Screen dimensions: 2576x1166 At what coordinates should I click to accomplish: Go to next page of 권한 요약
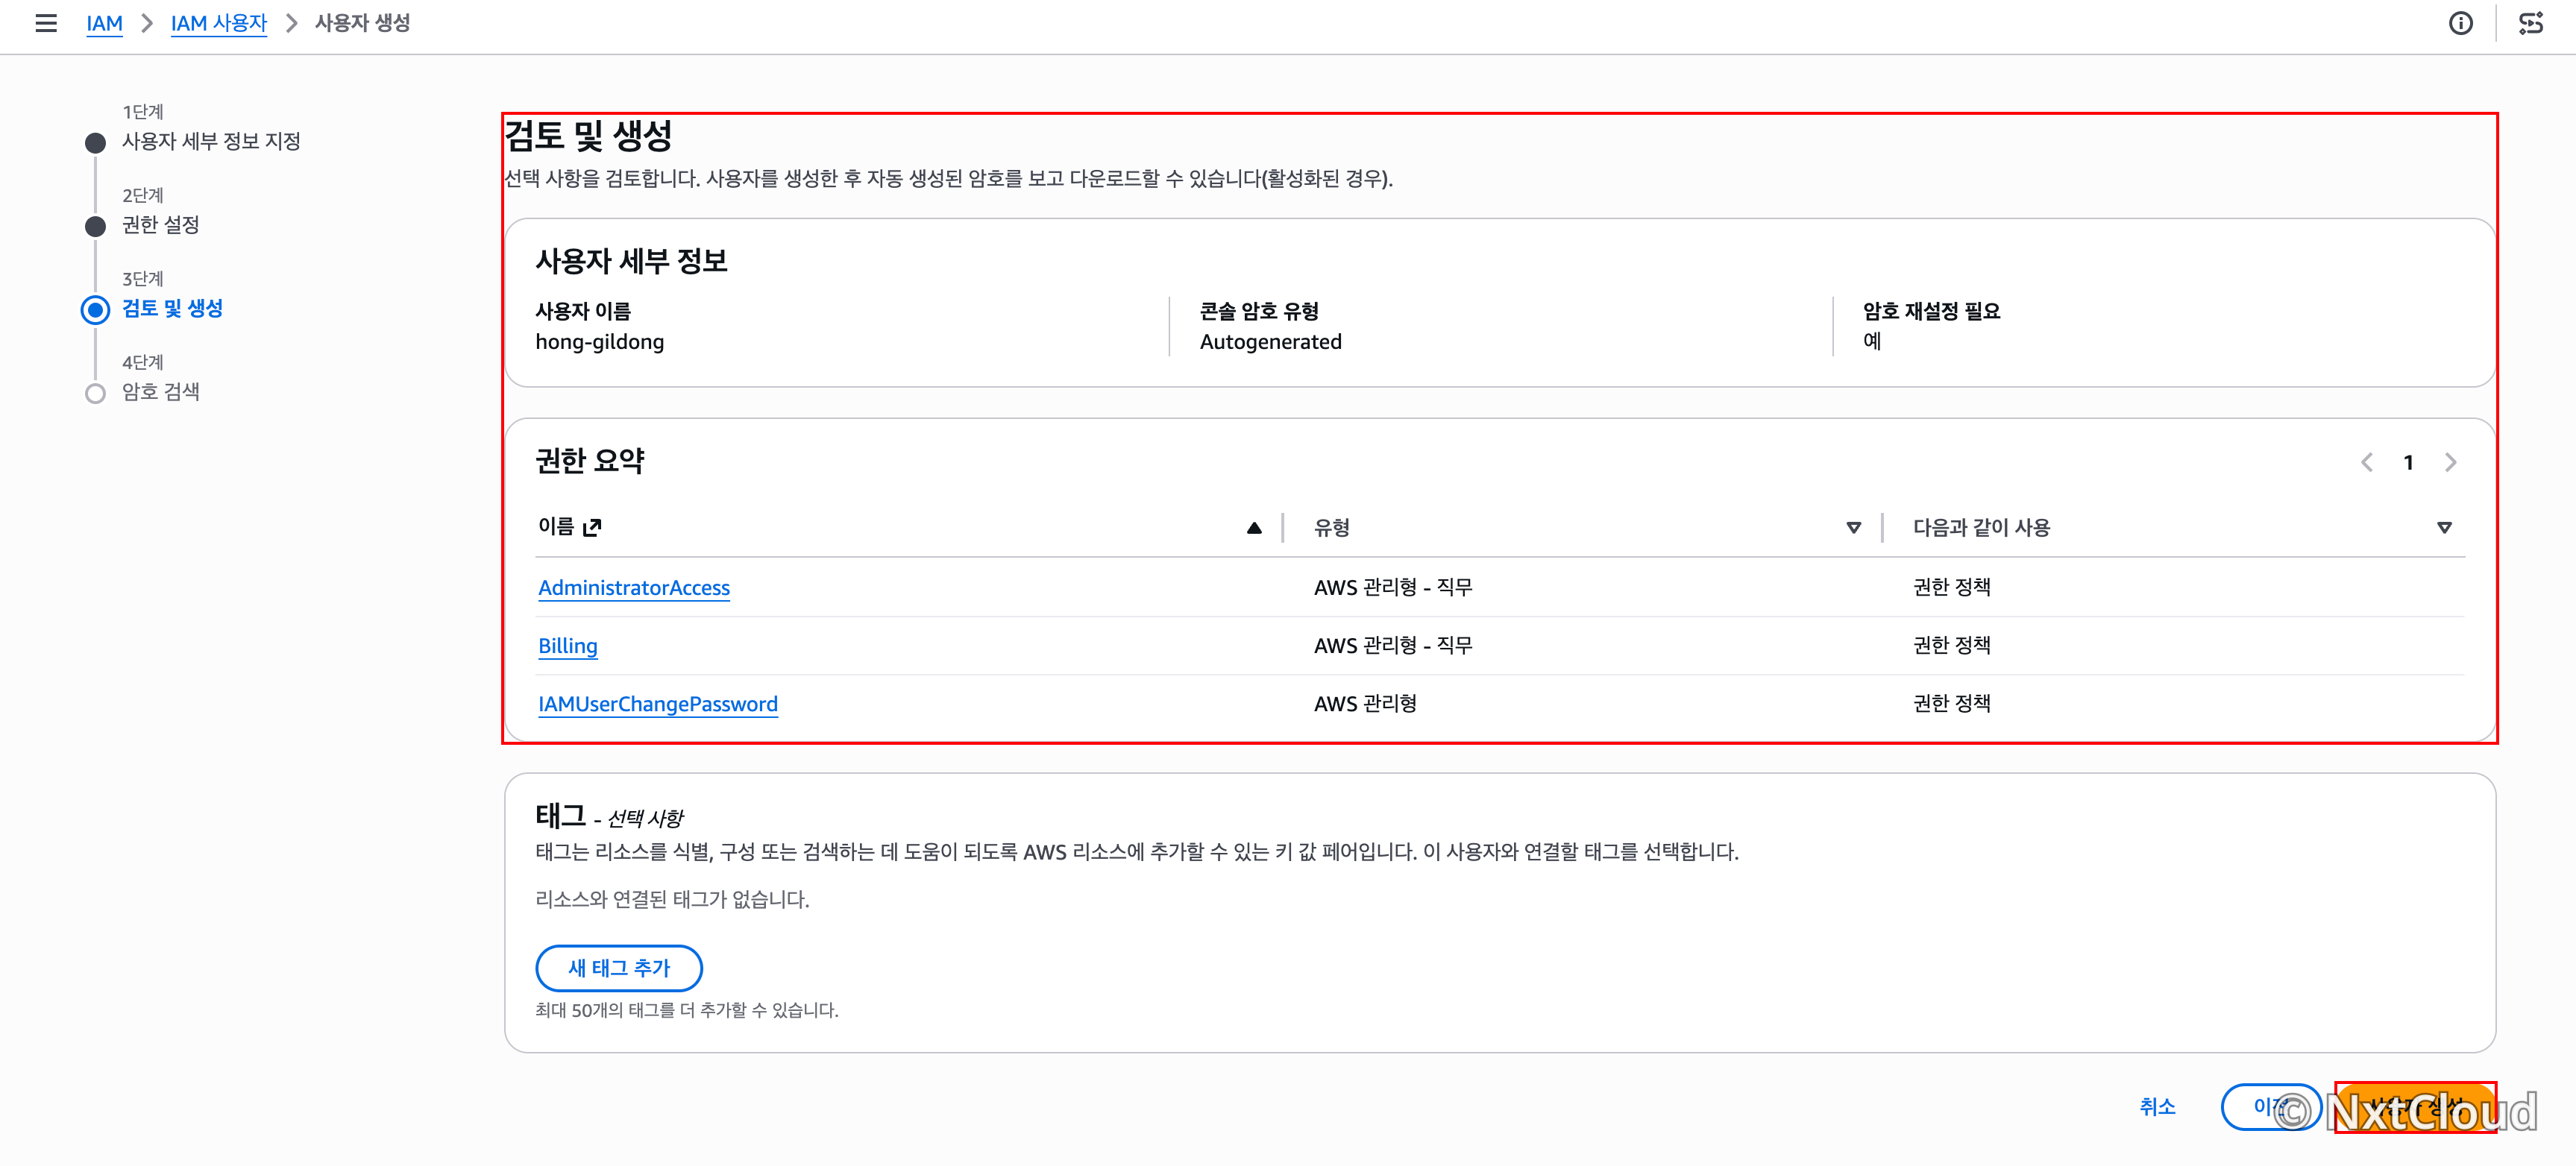pos(2450,462)
